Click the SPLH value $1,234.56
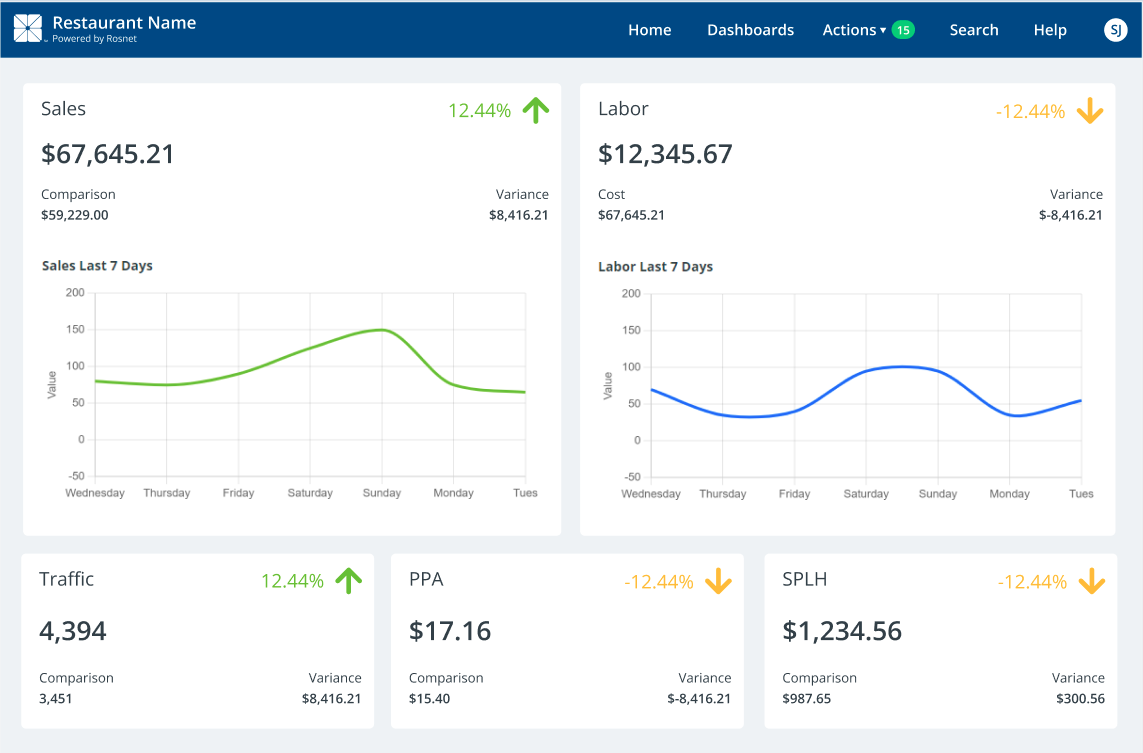The height and width of the screenshot is (753, 1143). pos(841,631)
